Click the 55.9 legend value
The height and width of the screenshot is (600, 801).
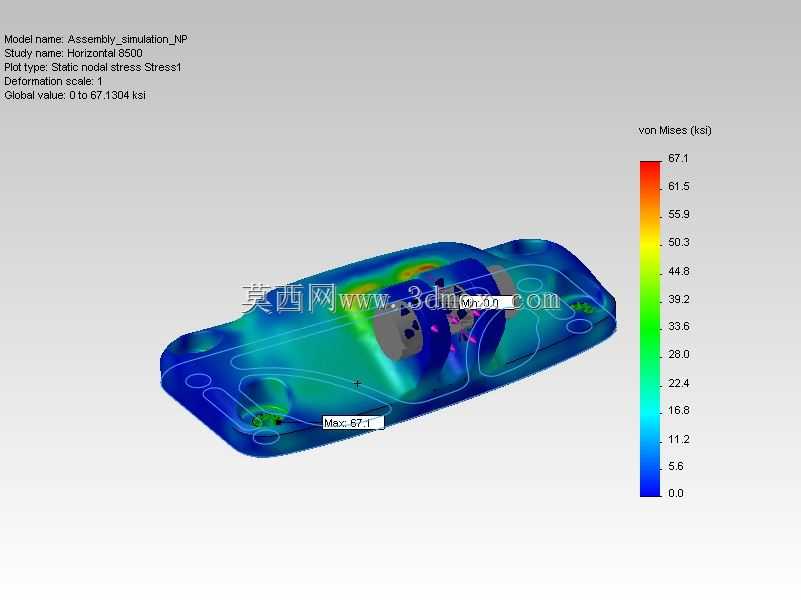point(679,214)
